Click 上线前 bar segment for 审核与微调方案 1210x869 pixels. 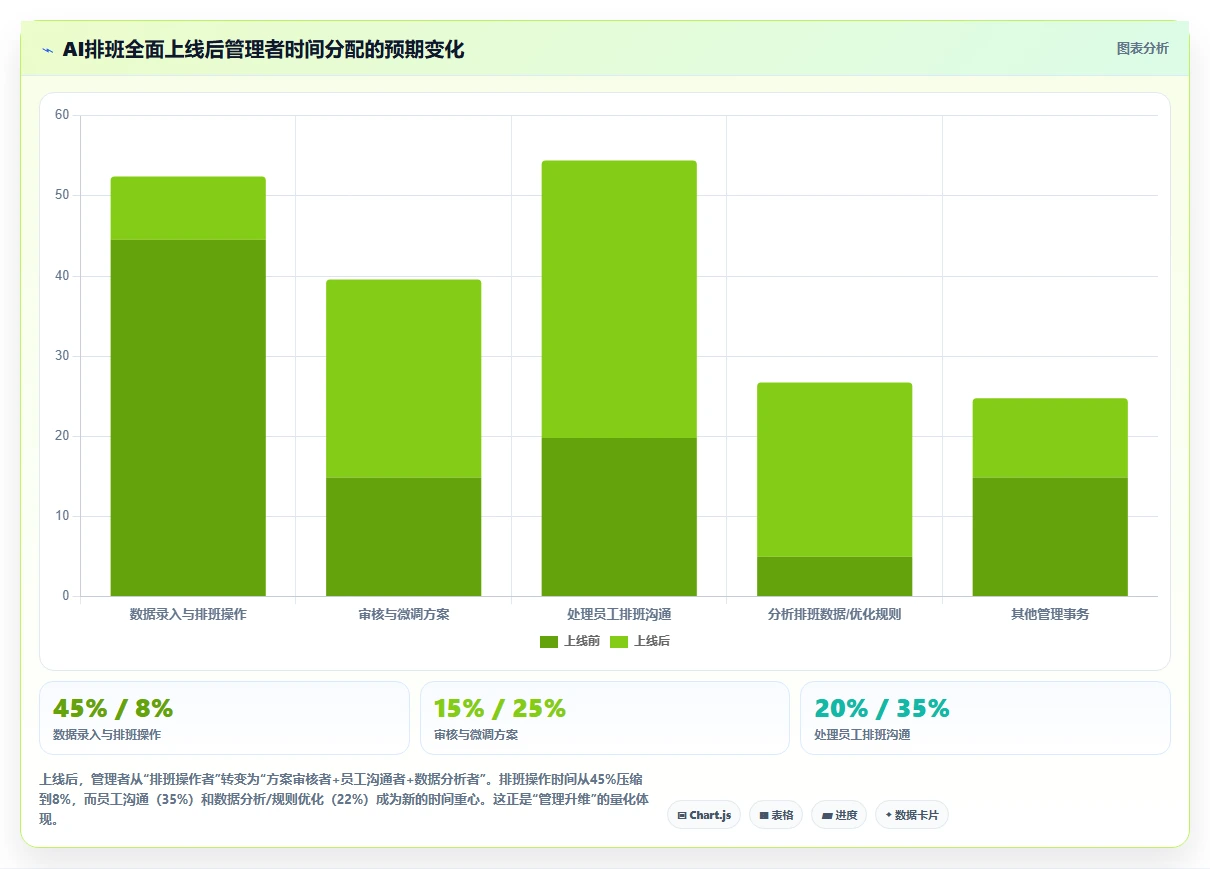pos(403,537)
